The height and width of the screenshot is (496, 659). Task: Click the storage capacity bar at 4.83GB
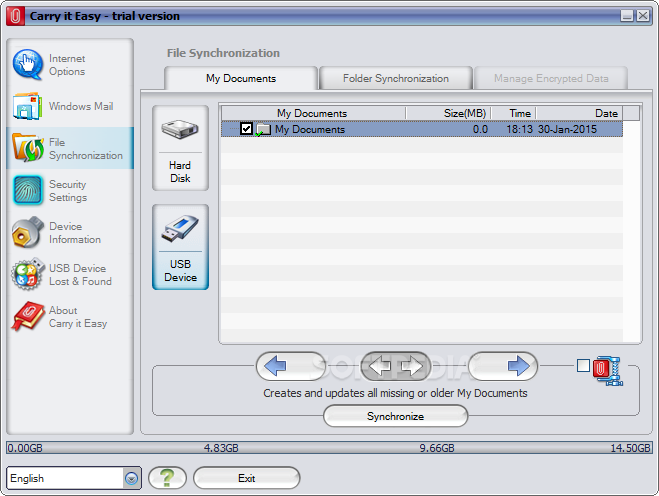(221, 448)
